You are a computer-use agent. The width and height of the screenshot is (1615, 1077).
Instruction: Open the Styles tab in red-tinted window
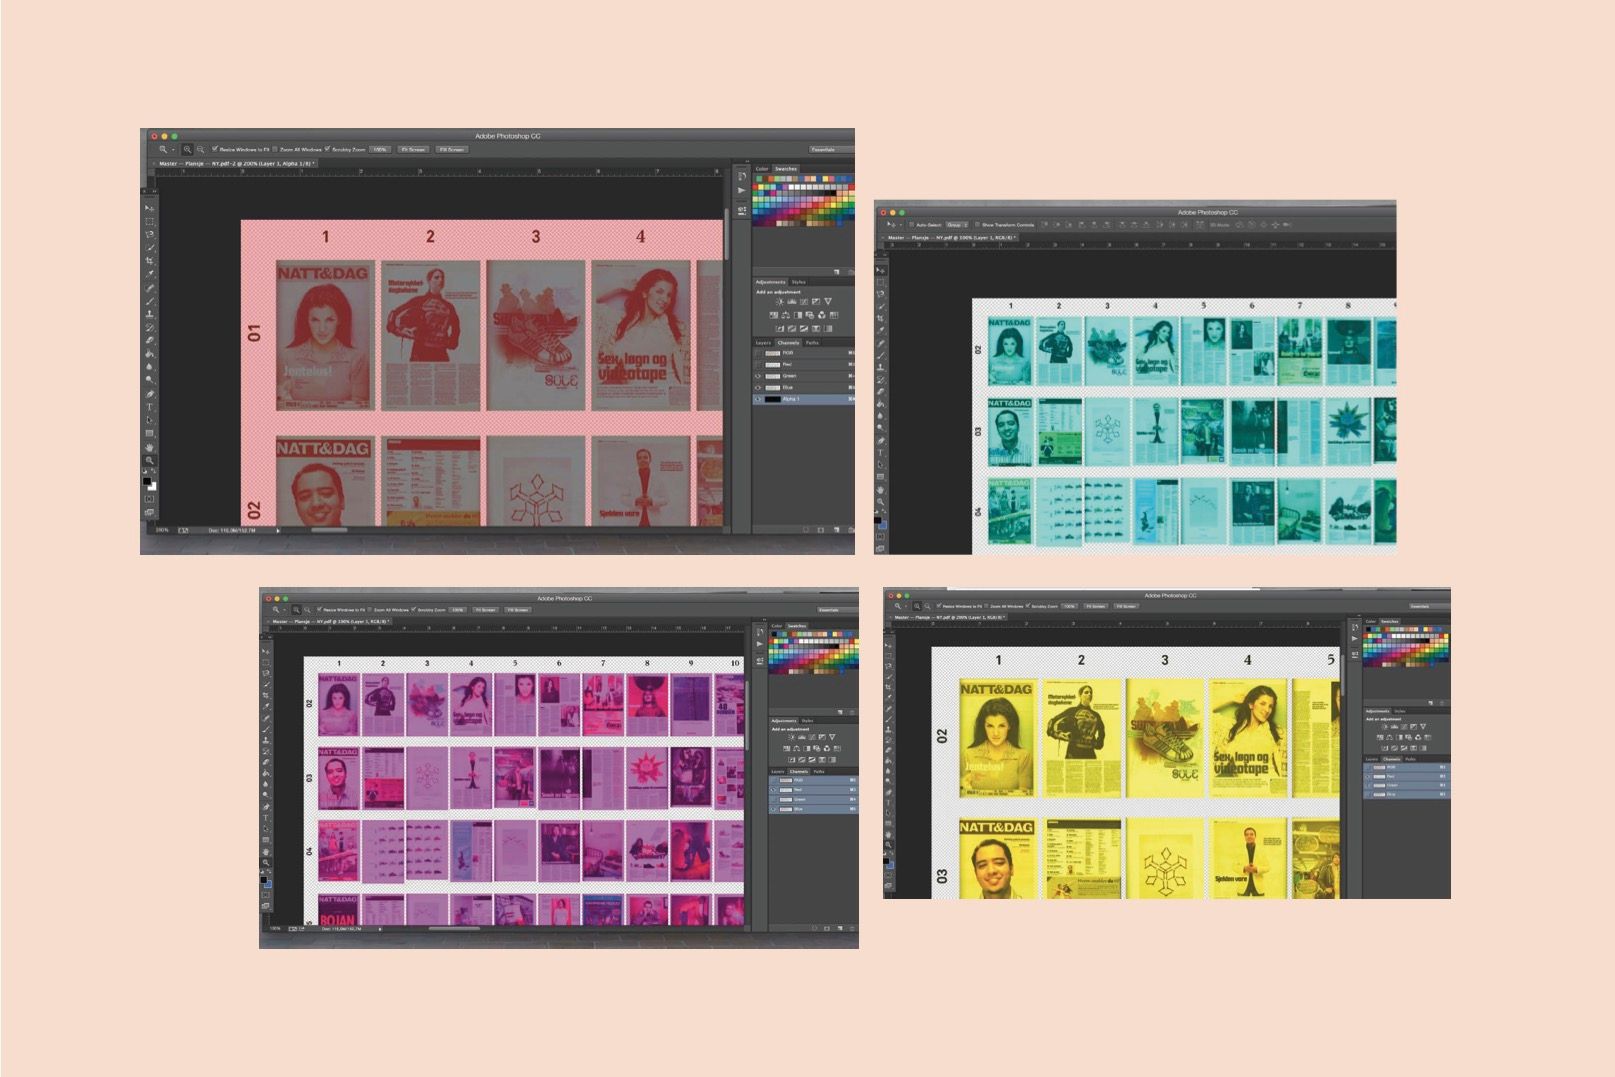pyautogui.click(x=798, y=282)
